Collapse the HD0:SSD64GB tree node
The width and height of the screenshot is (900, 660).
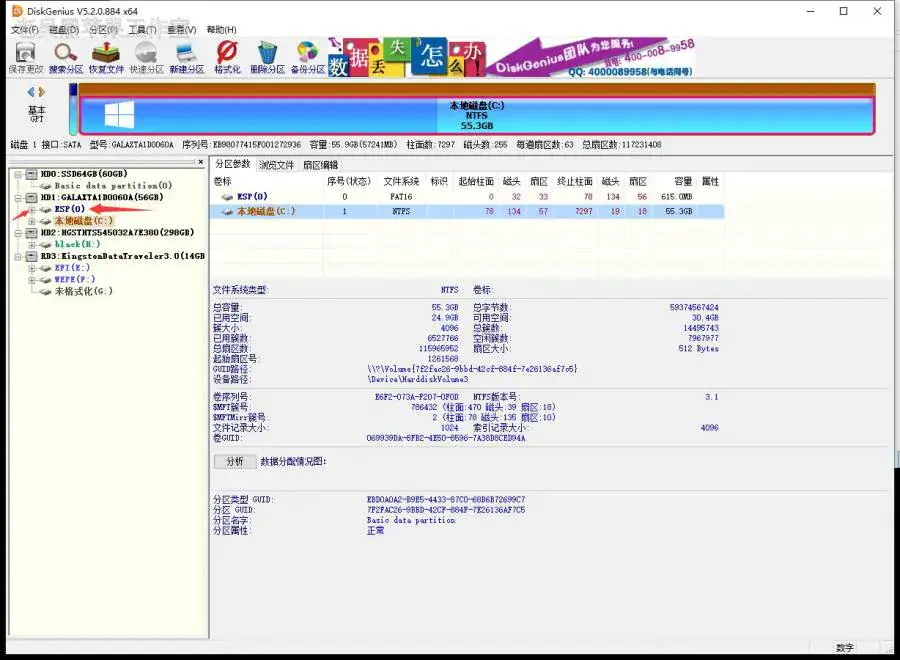(x=18, y=174)
